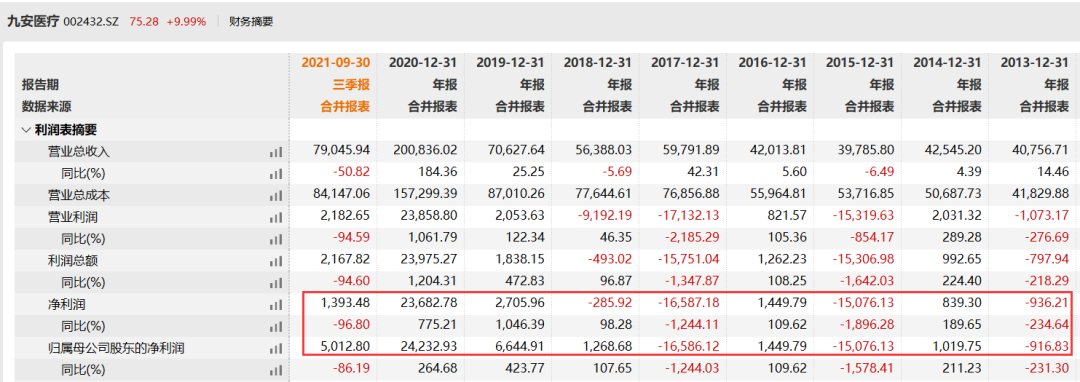Open chart icon for 营业总成本 row
This screenshot has height=382, width=1080.
[x=276, y=195]
